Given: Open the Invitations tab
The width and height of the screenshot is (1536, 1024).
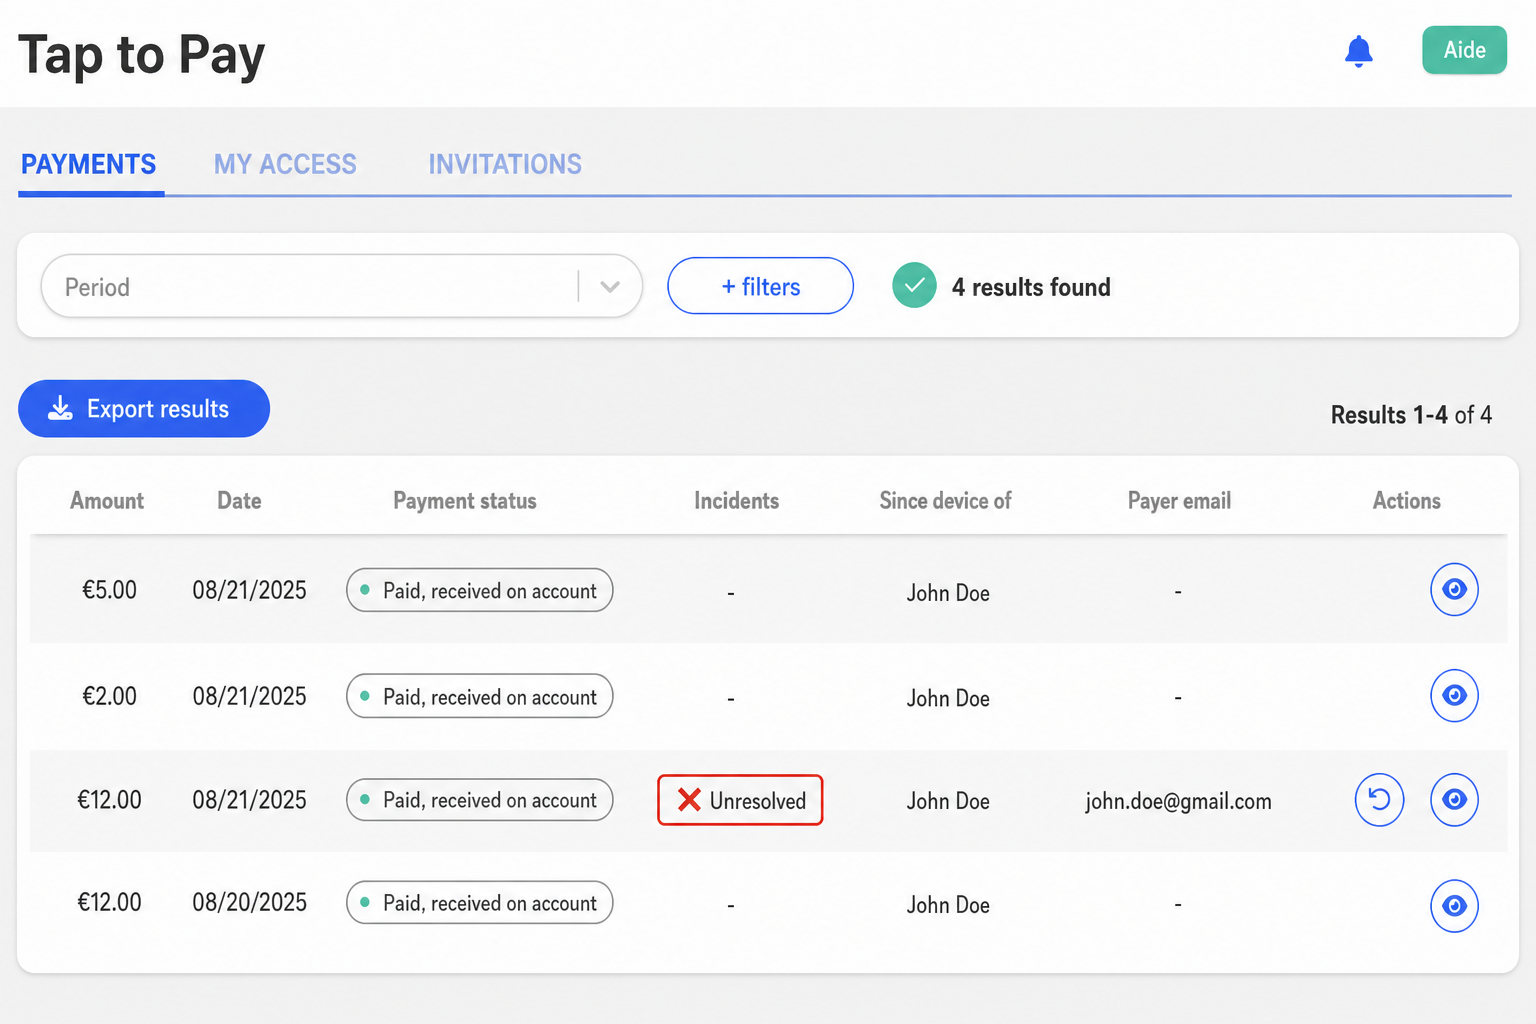Looking at the screenshot, I should (x=505, y=164).
